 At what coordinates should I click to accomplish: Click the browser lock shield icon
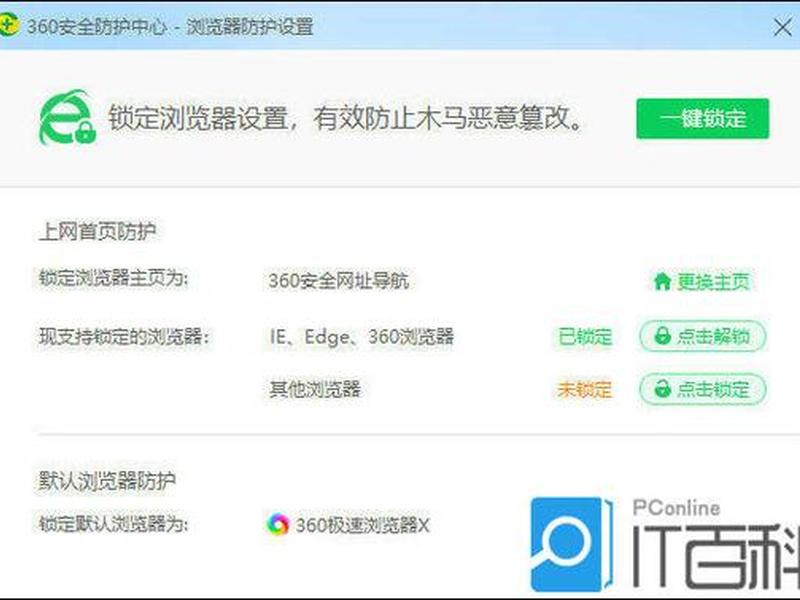(x=67, y=117)
